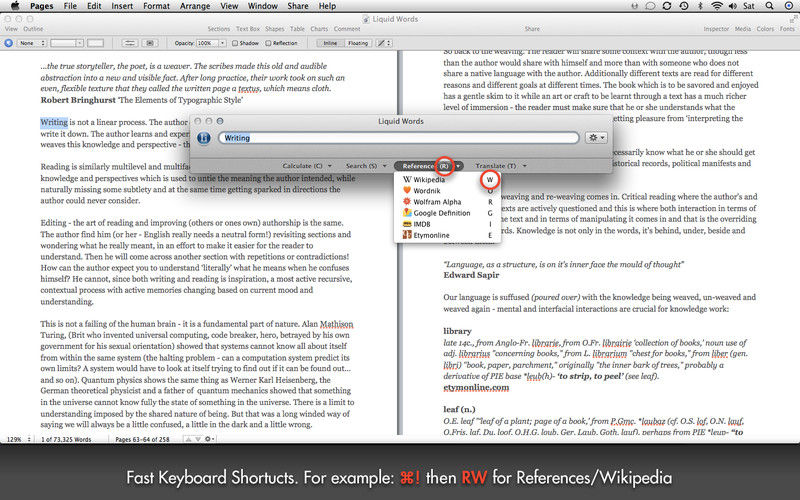This screenshot has width=800, height=500.
Task: Click the Text Box toolbar button
Action: (x=248, y=29)
